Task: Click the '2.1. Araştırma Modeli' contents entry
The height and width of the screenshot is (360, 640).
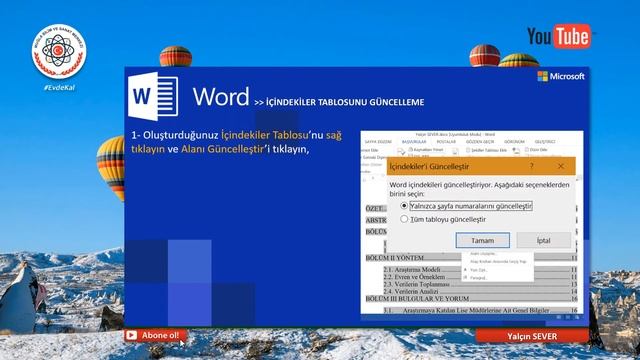Action: (412, 269)
